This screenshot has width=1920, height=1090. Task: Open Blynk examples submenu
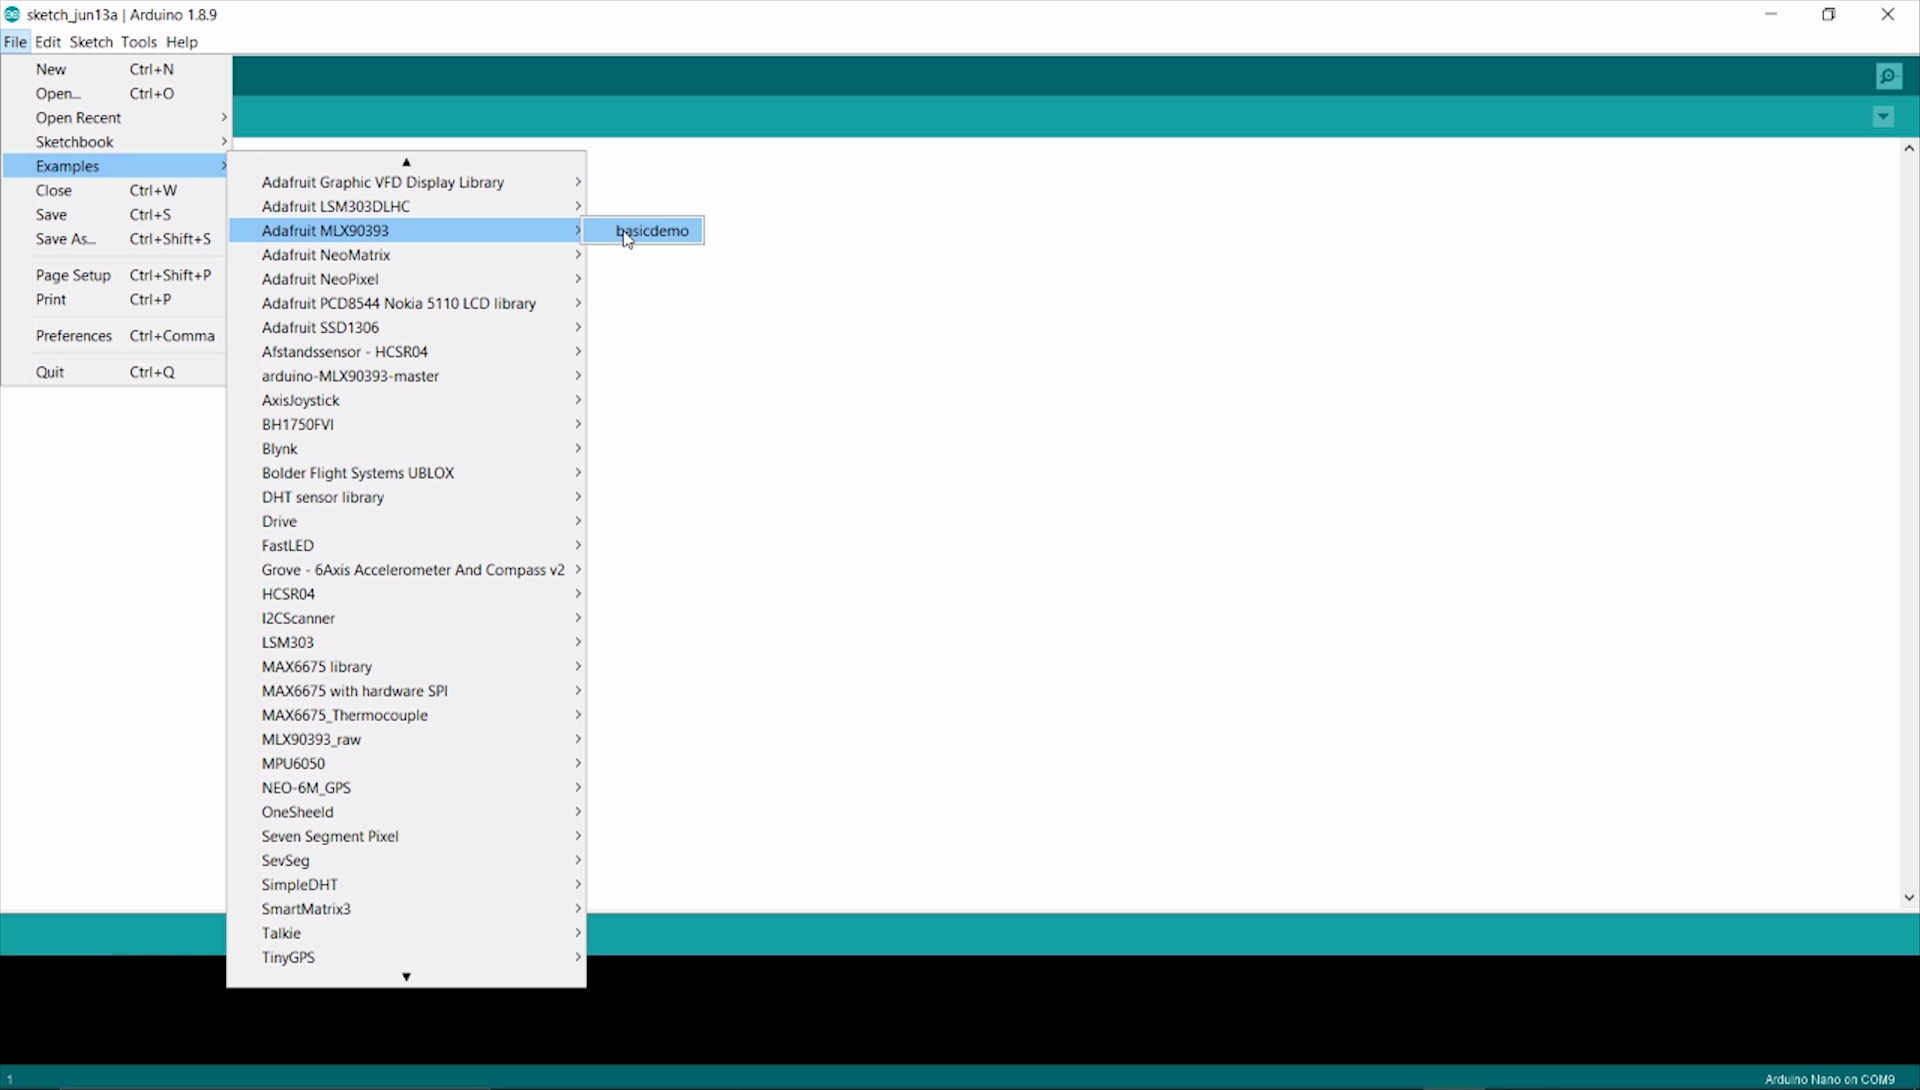(x=407, y=449)
